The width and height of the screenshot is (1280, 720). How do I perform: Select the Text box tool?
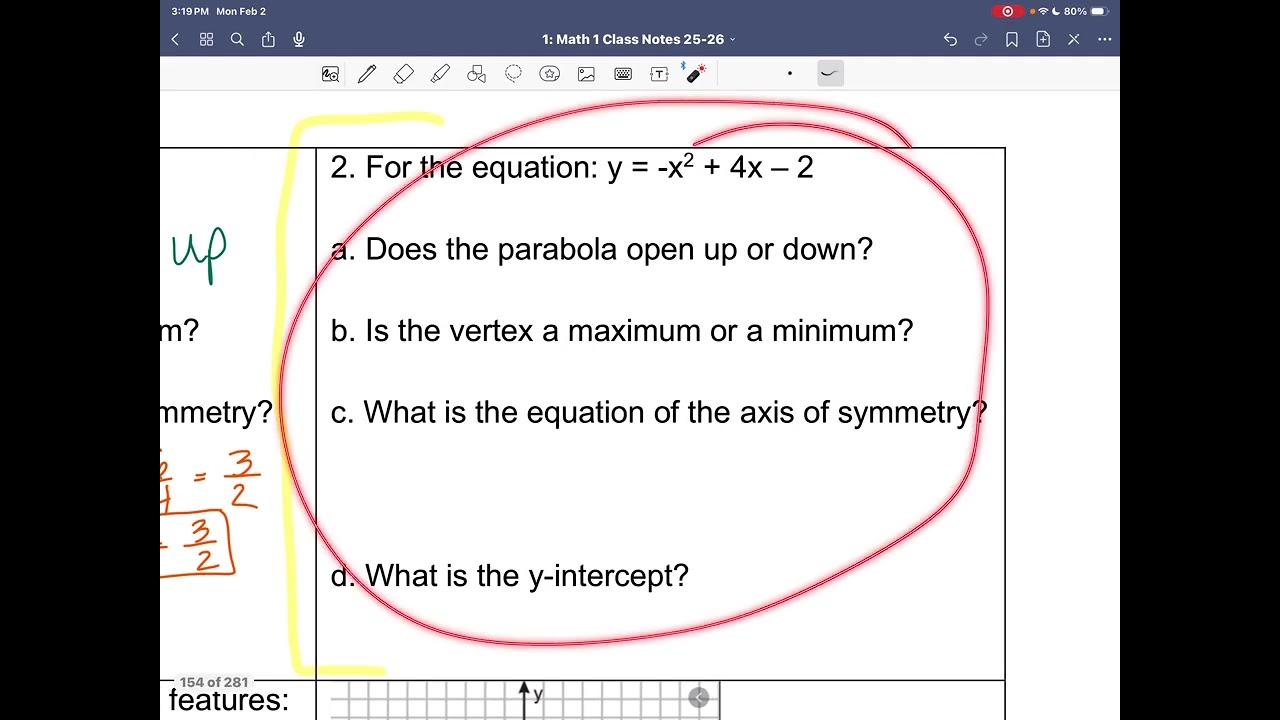(x=659, y=74)
